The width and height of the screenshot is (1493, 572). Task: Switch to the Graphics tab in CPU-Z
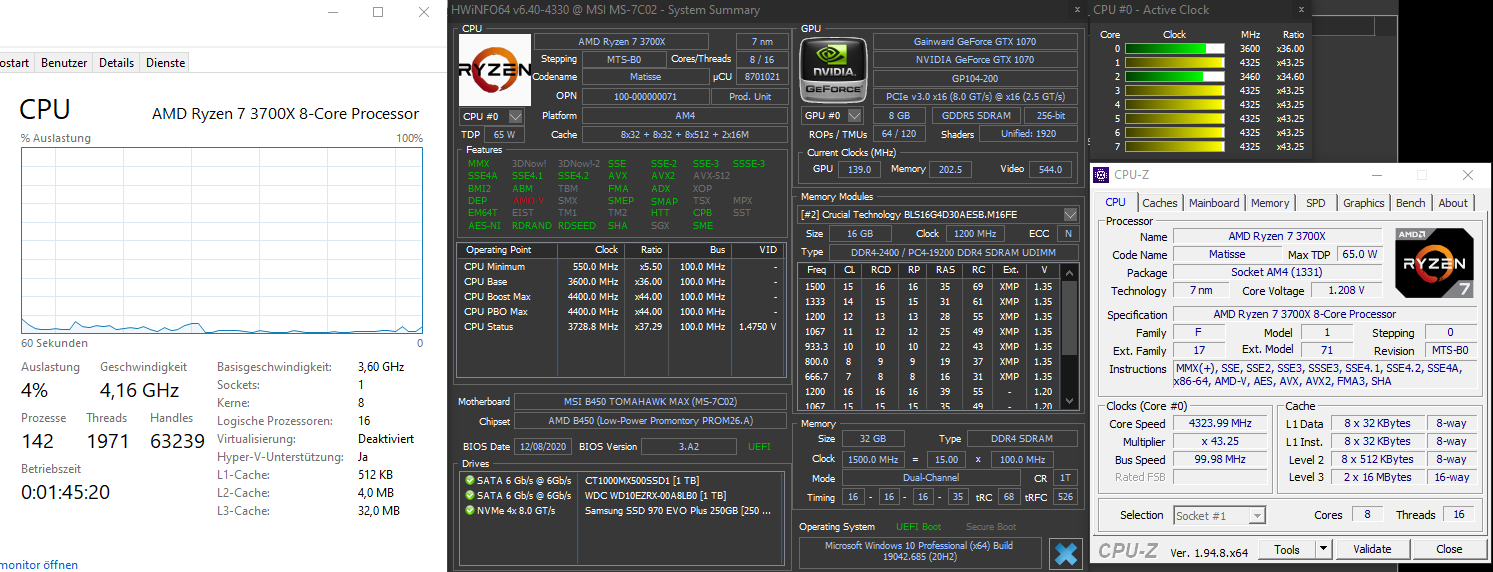1364,203
